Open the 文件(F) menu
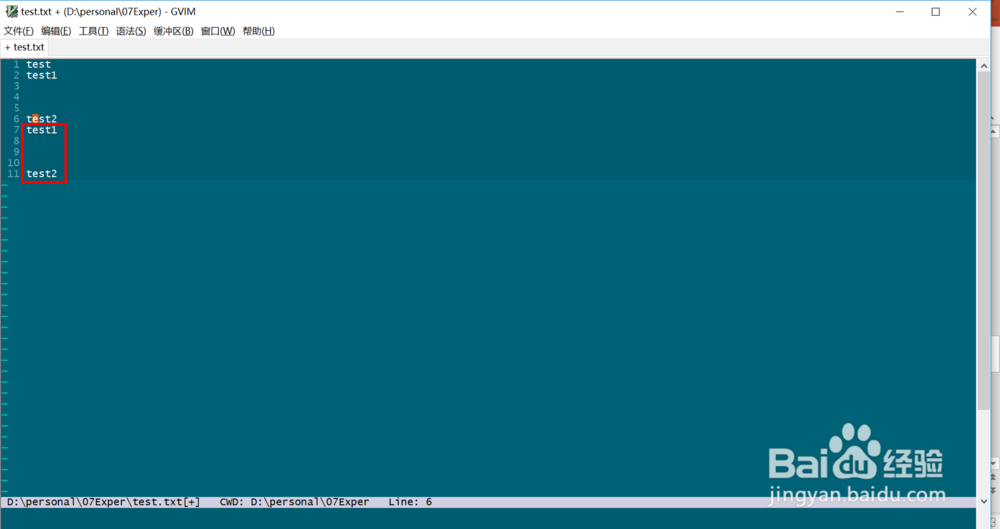This screenshot has height=529, width=1000. click(18, 31)
